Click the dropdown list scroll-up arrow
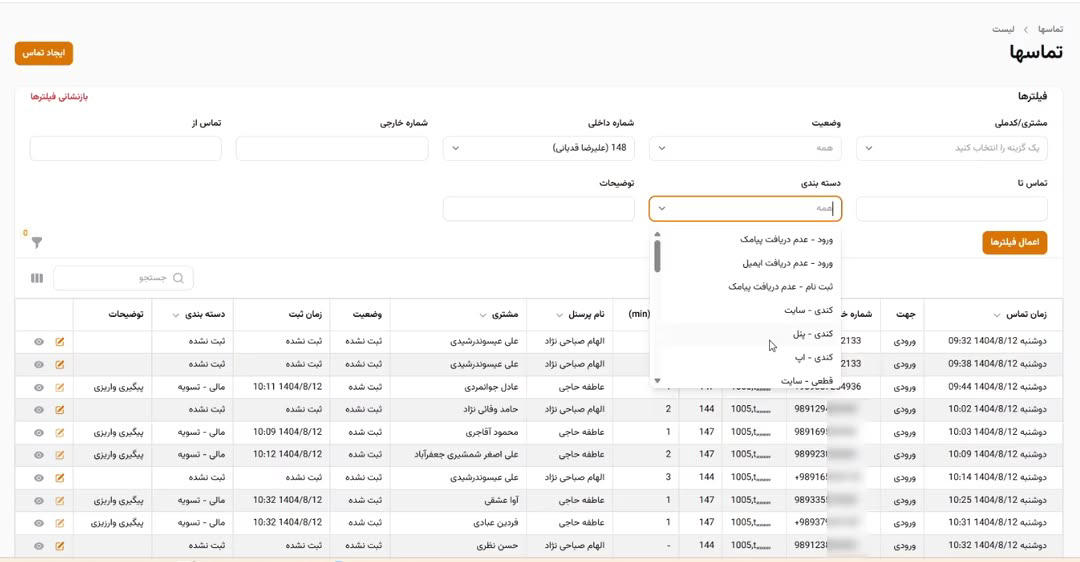 (657, 234)
